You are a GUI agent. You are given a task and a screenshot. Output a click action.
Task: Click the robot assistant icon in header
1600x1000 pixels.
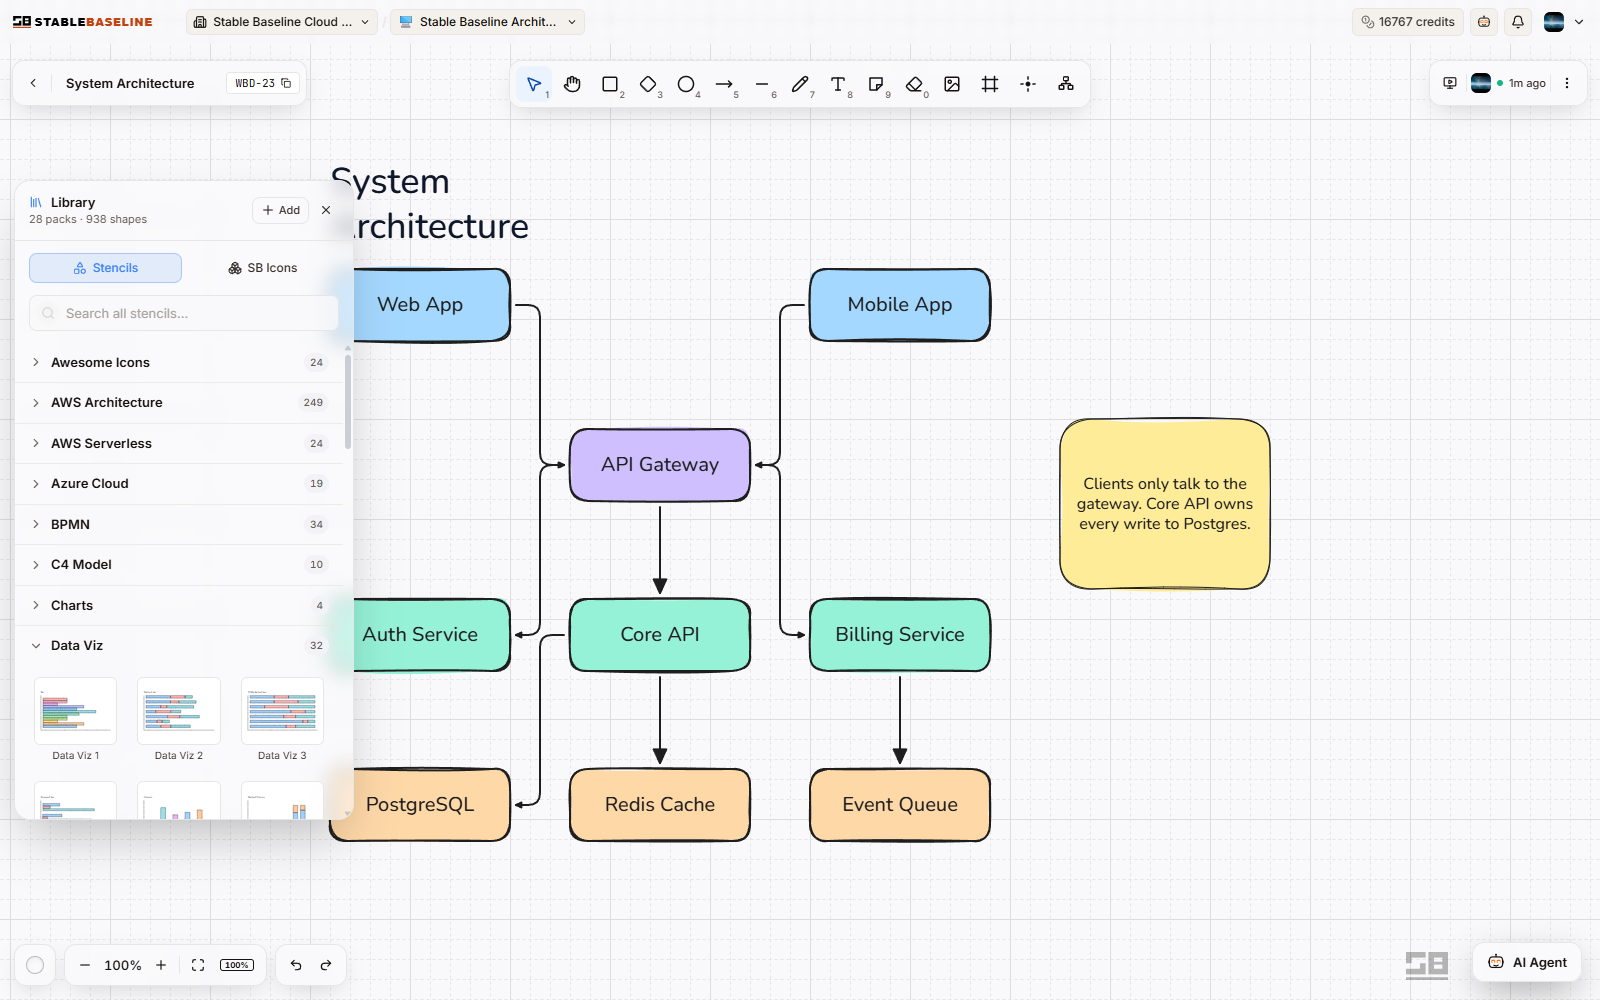click(1484, 22)
